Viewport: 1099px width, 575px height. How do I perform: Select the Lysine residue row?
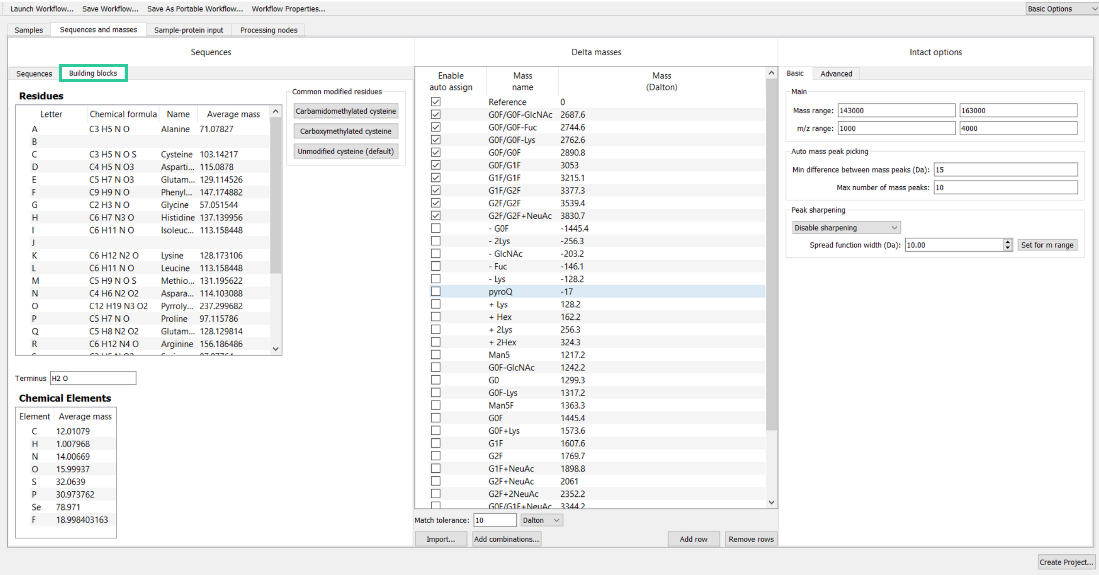coord(142,255)
